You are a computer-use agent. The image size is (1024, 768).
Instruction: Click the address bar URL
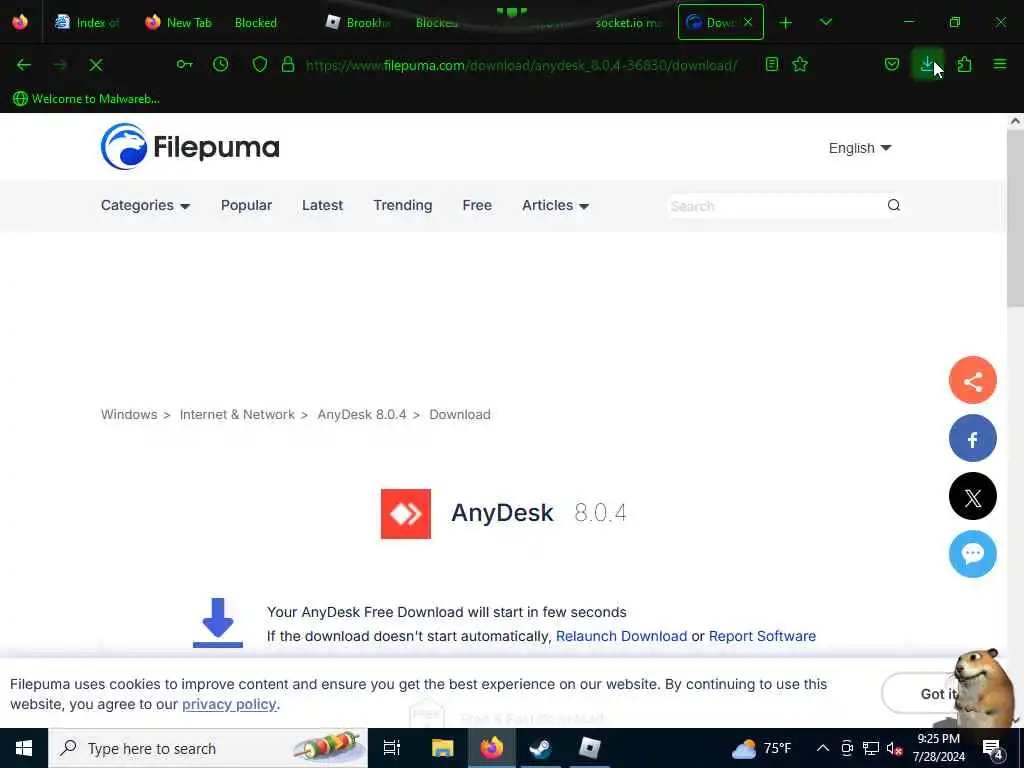521,65
